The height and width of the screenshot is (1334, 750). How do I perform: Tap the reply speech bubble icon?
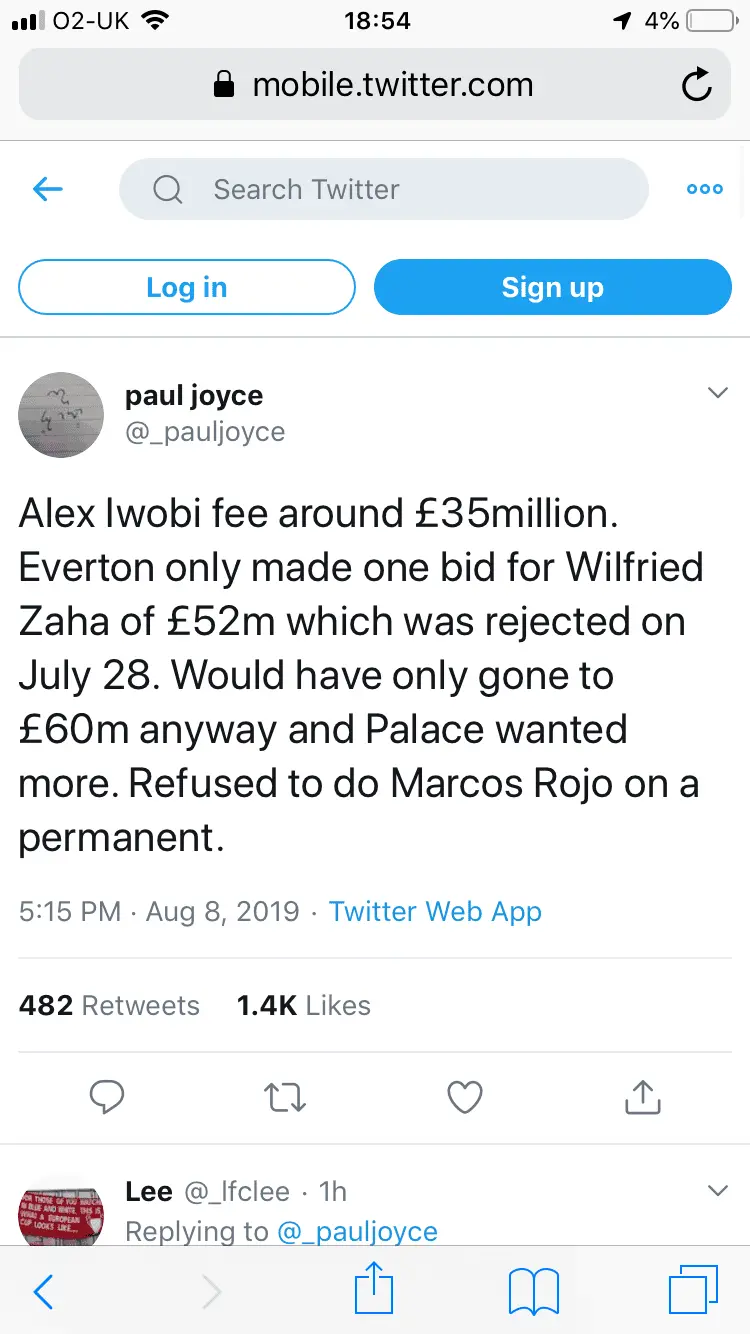tap(106, 1098)
